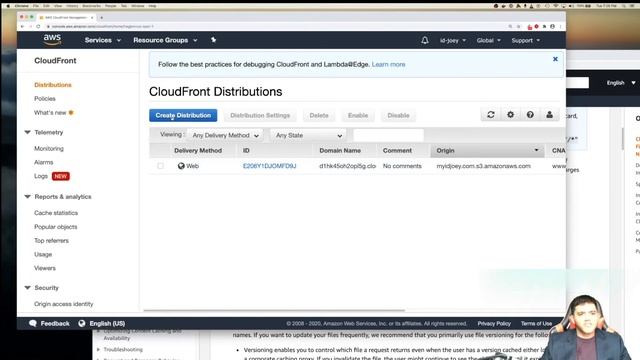Reload the browser page
The height and width of the screenshot is (360, 640).
point(38,27)
